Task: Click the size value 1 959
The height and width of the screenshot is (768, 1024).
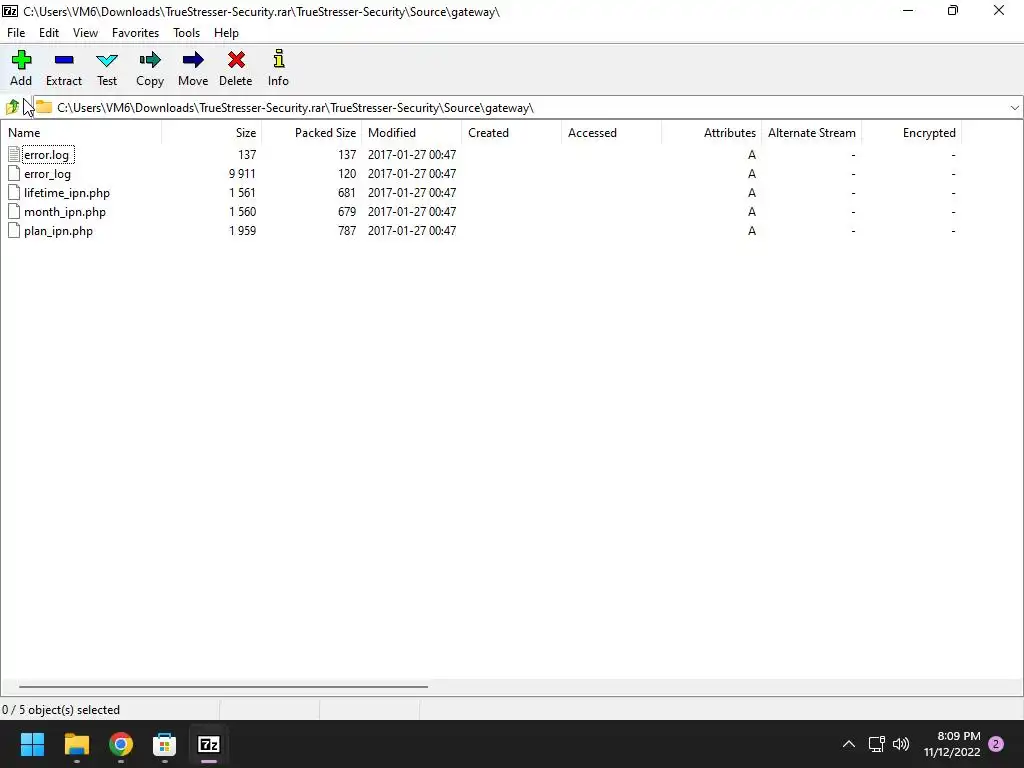Action: (242, 231)
